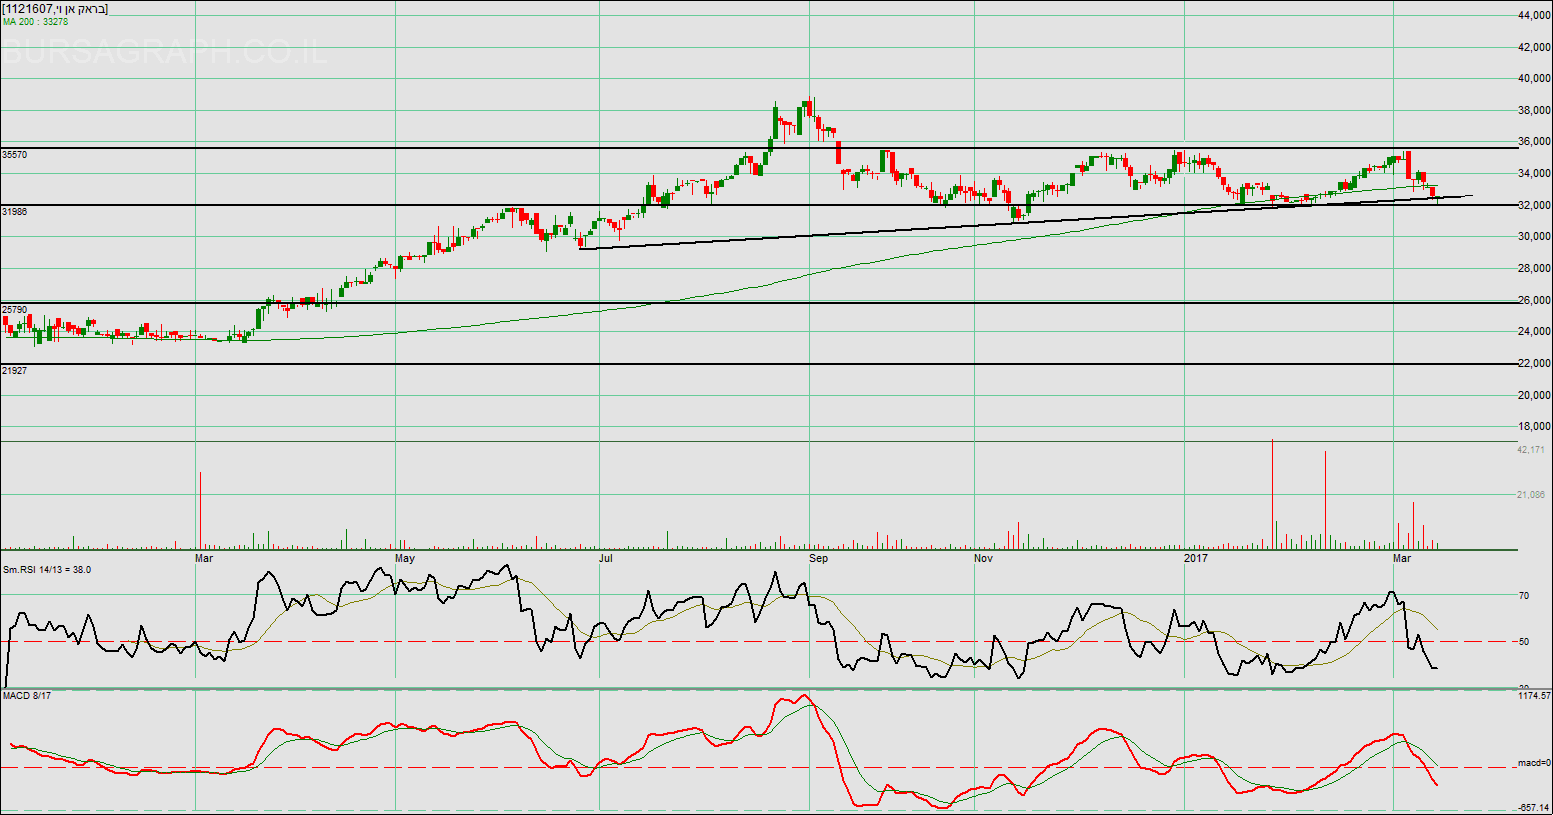Select the 31986 horizontal level label

click(14, 212)
